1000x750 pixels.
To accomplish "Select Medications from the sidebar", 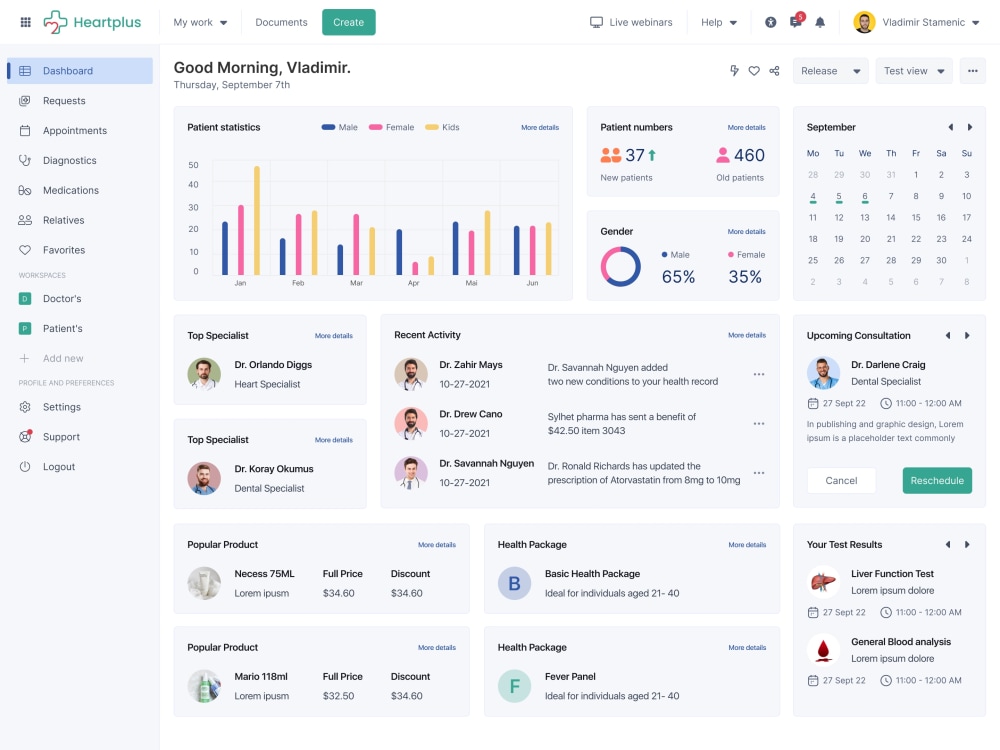I will click(70, 190).
